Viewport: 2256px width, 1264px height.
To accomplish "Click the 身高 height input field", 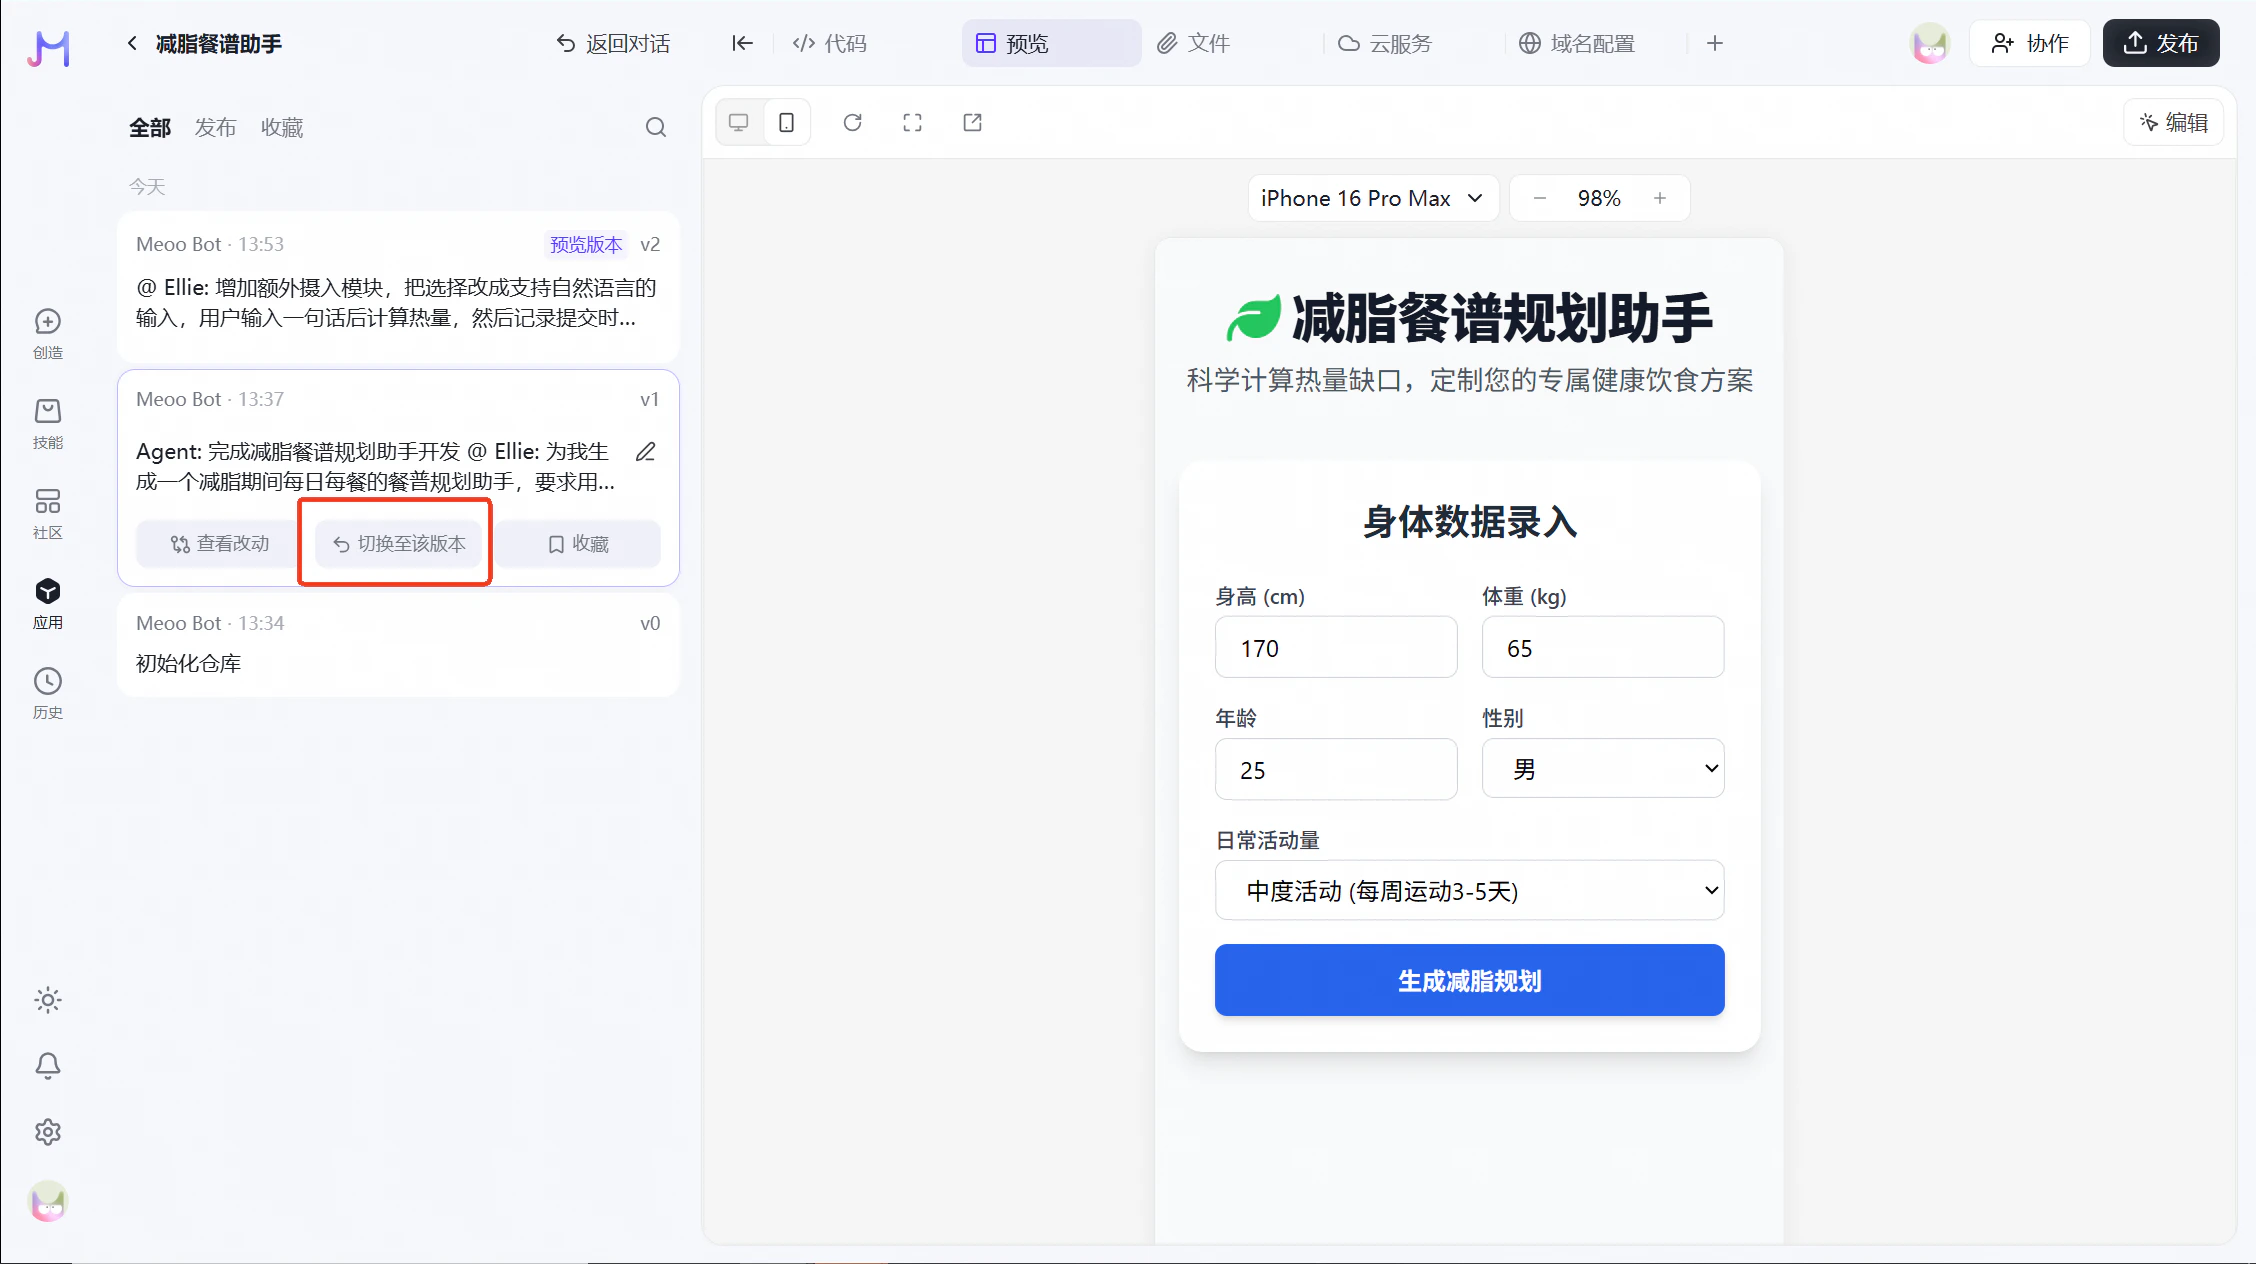I will (1335, 648).
